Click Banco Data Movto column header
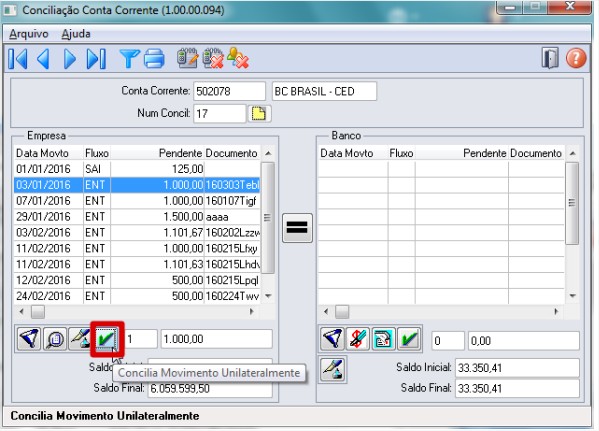This screenshot has width=599, height=431. click(x=353, y=153)
